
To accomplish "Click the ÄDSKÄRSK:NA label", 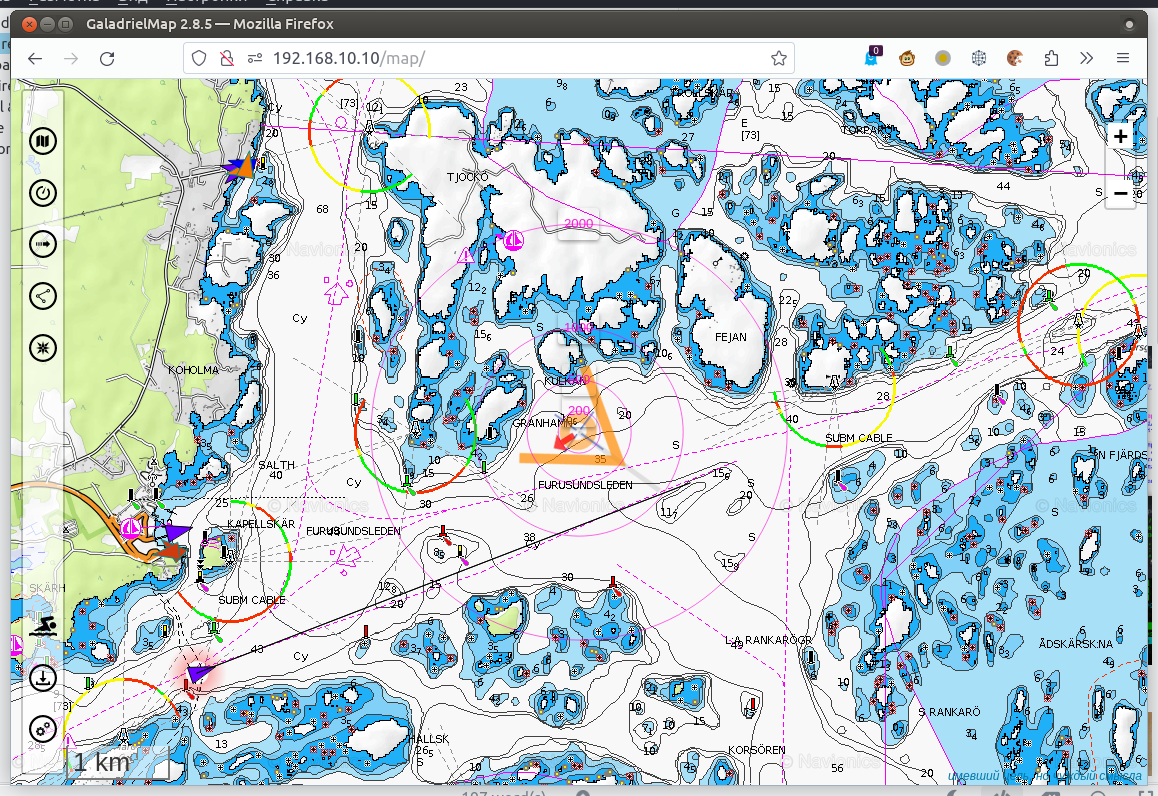I will (1075, 644).
